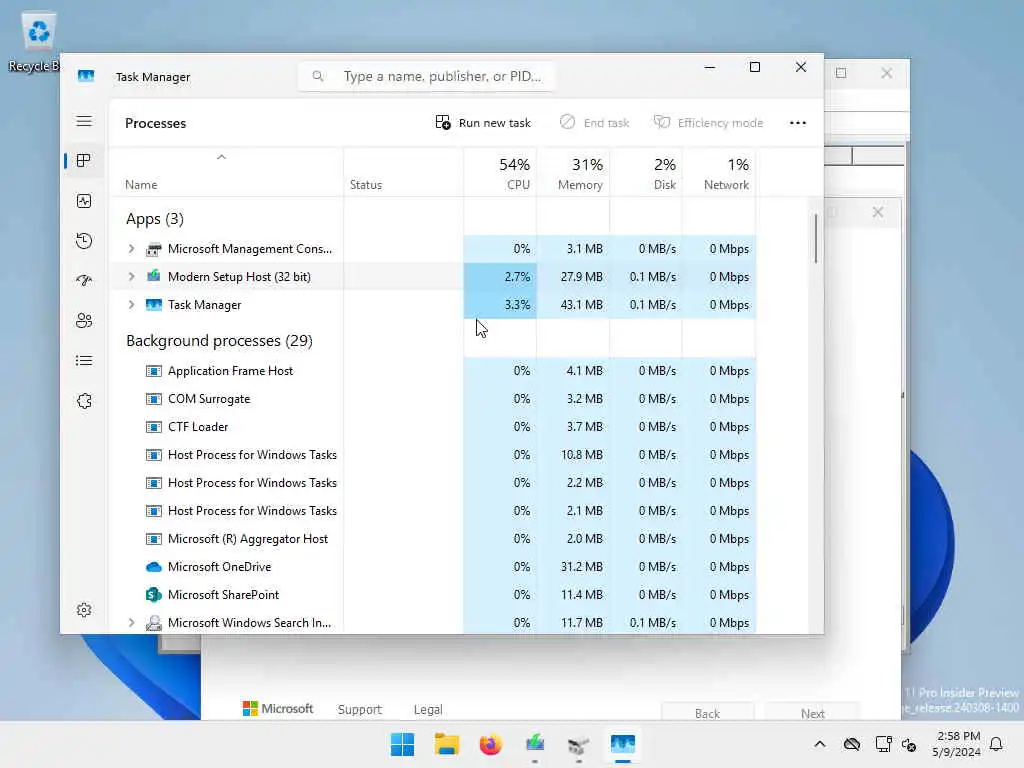
Task: Click the Microsoft OneDrive cloud icon
Action: pyautogui.click(x=153, y=567)
